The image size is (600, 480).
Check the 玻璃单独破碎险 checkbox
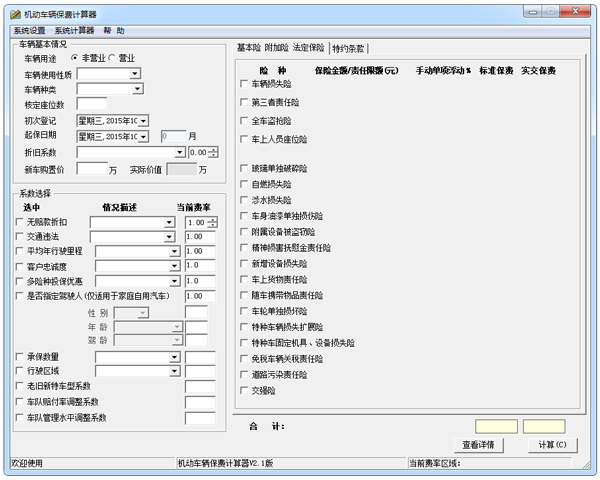(244, 168)
